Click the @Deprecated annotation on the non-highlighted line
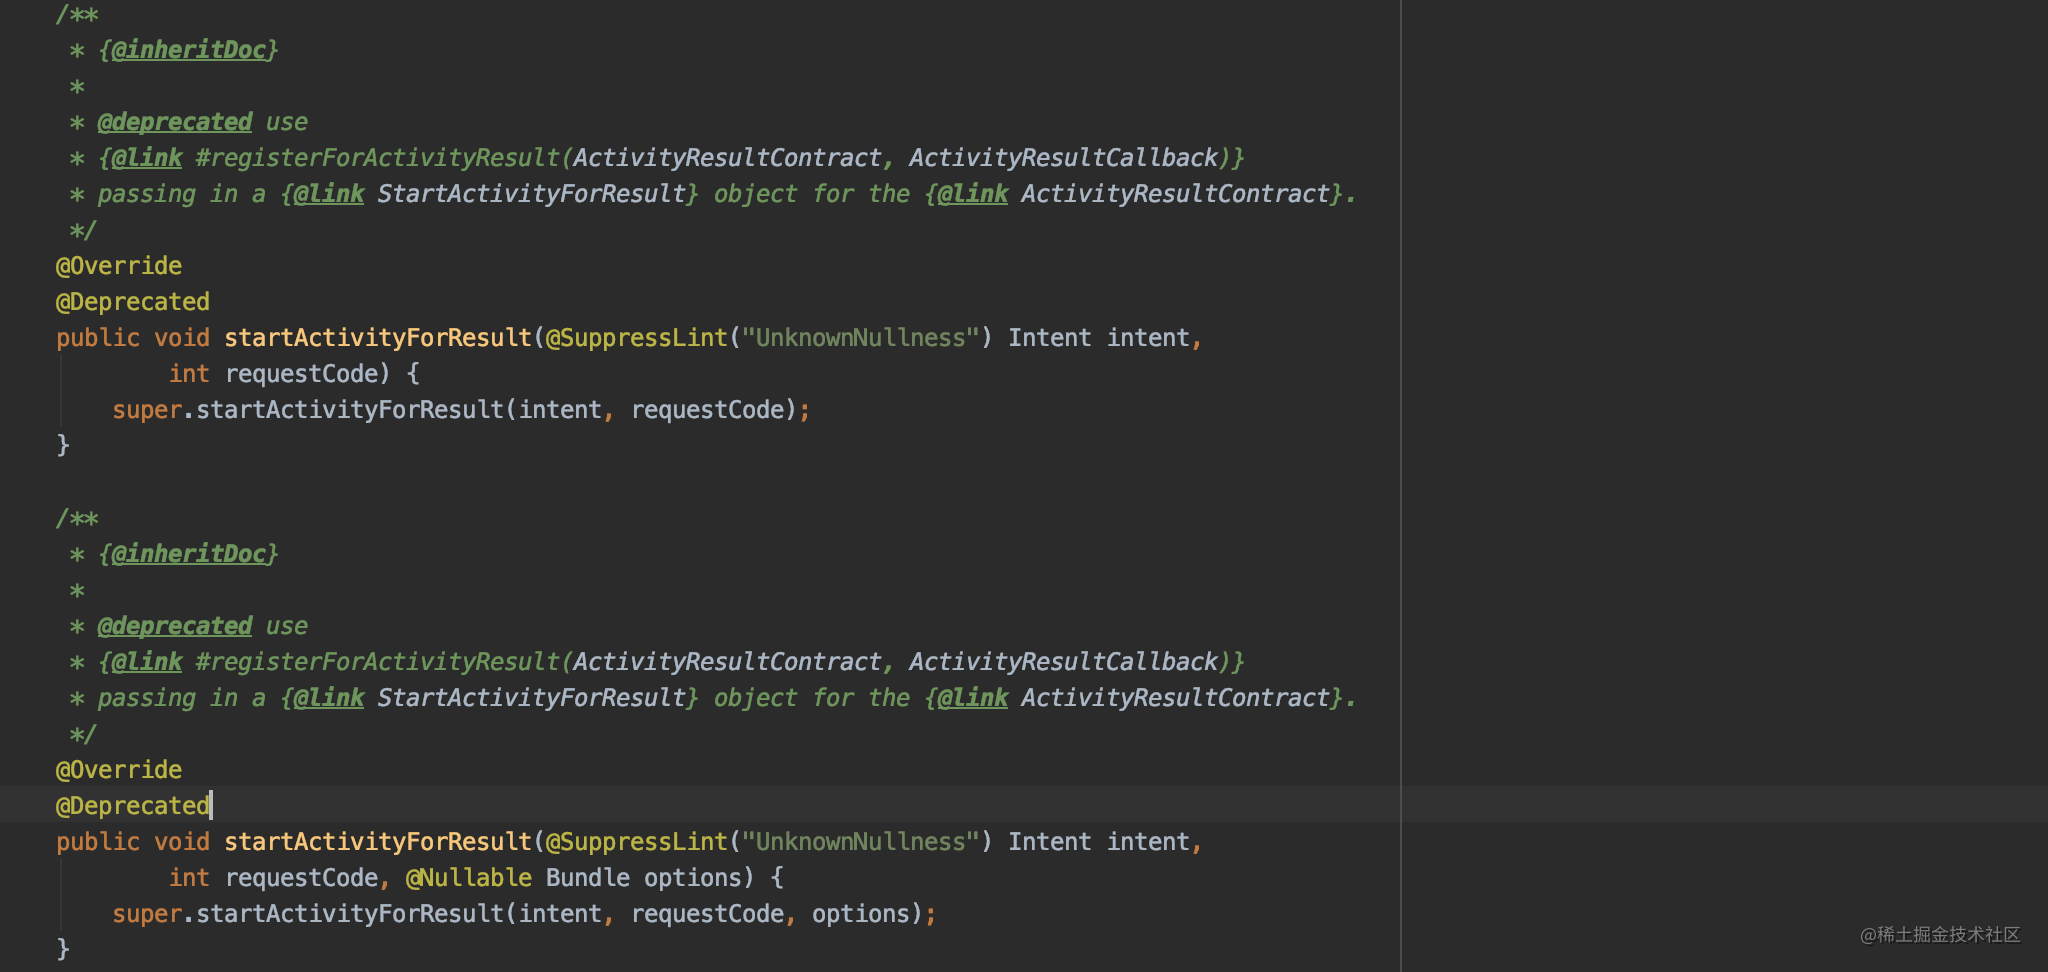Image resolution: width=2048 pixels, height=972 pixels. pos(133,302)
